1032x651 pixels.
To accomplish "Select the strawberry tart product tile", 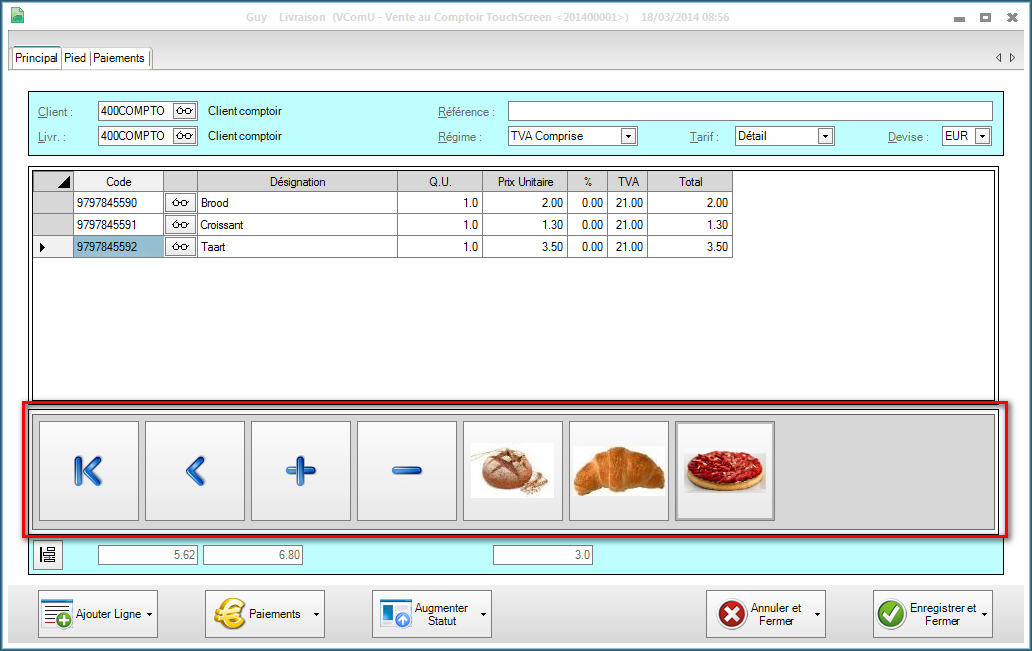I will coord(725,471).
